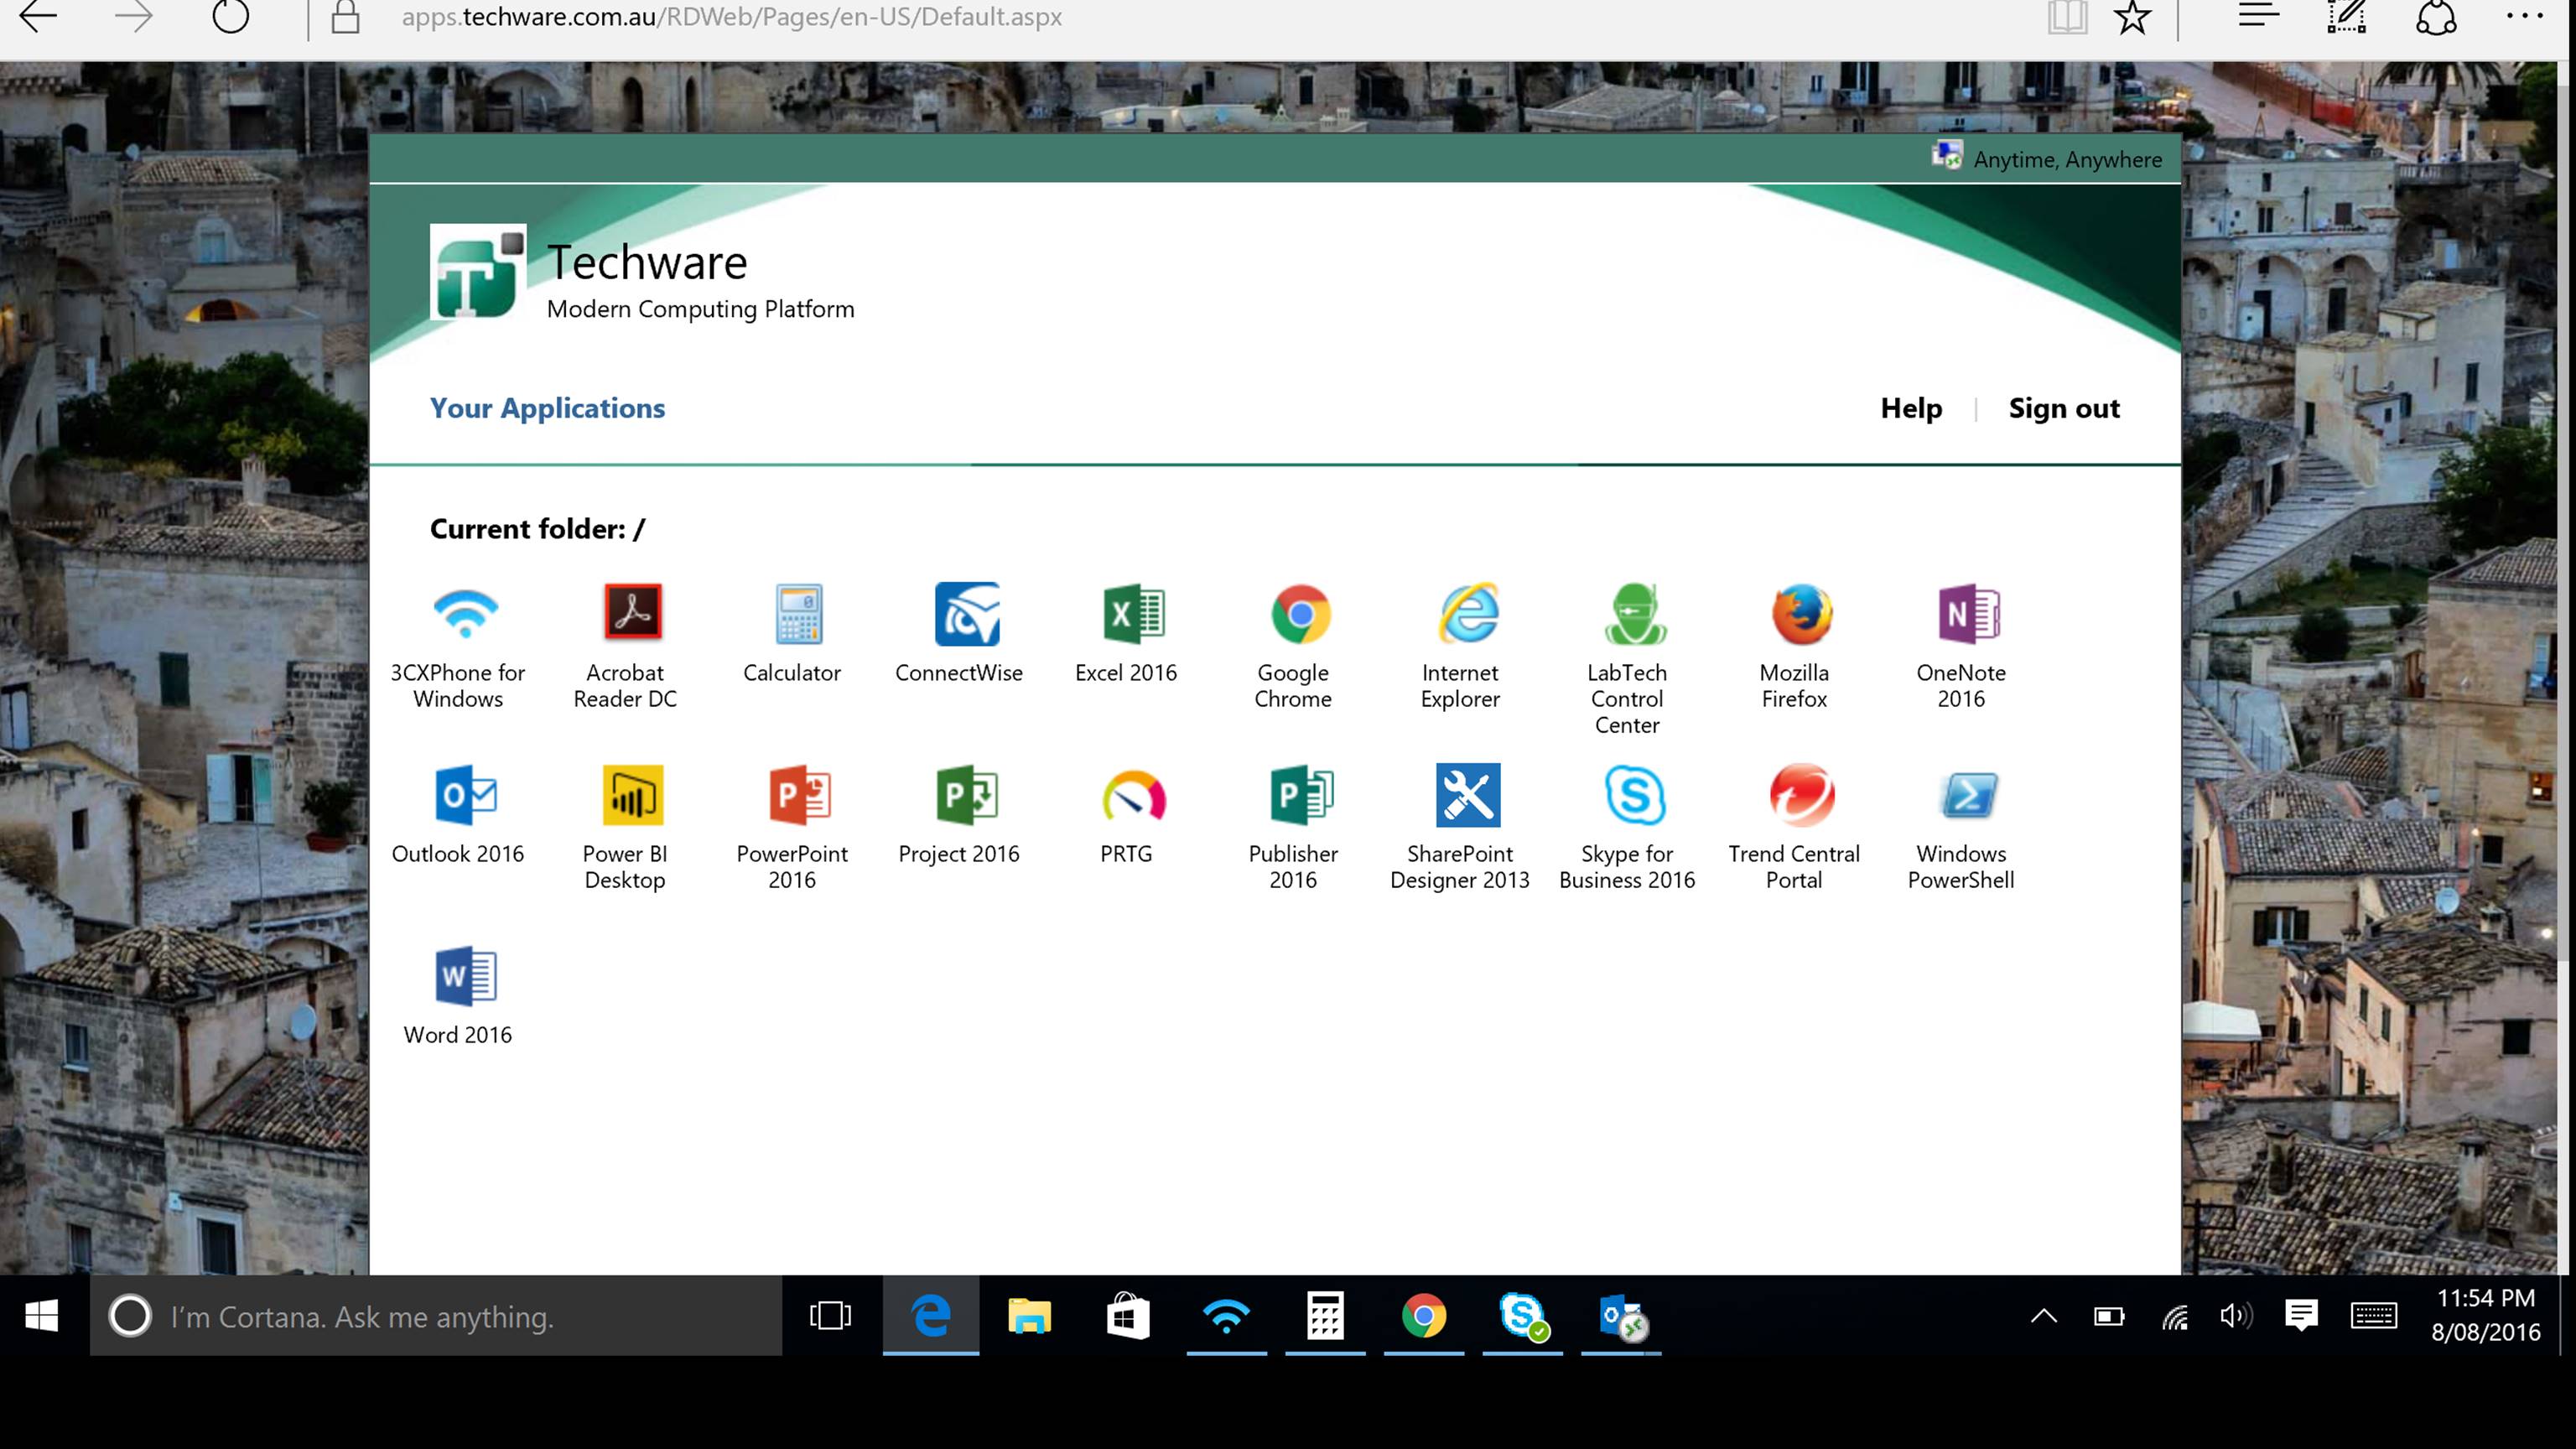Open the clock showing 11:54 PM
Viewport: 2576px width, 1449px height.
click(2486, 1316)
